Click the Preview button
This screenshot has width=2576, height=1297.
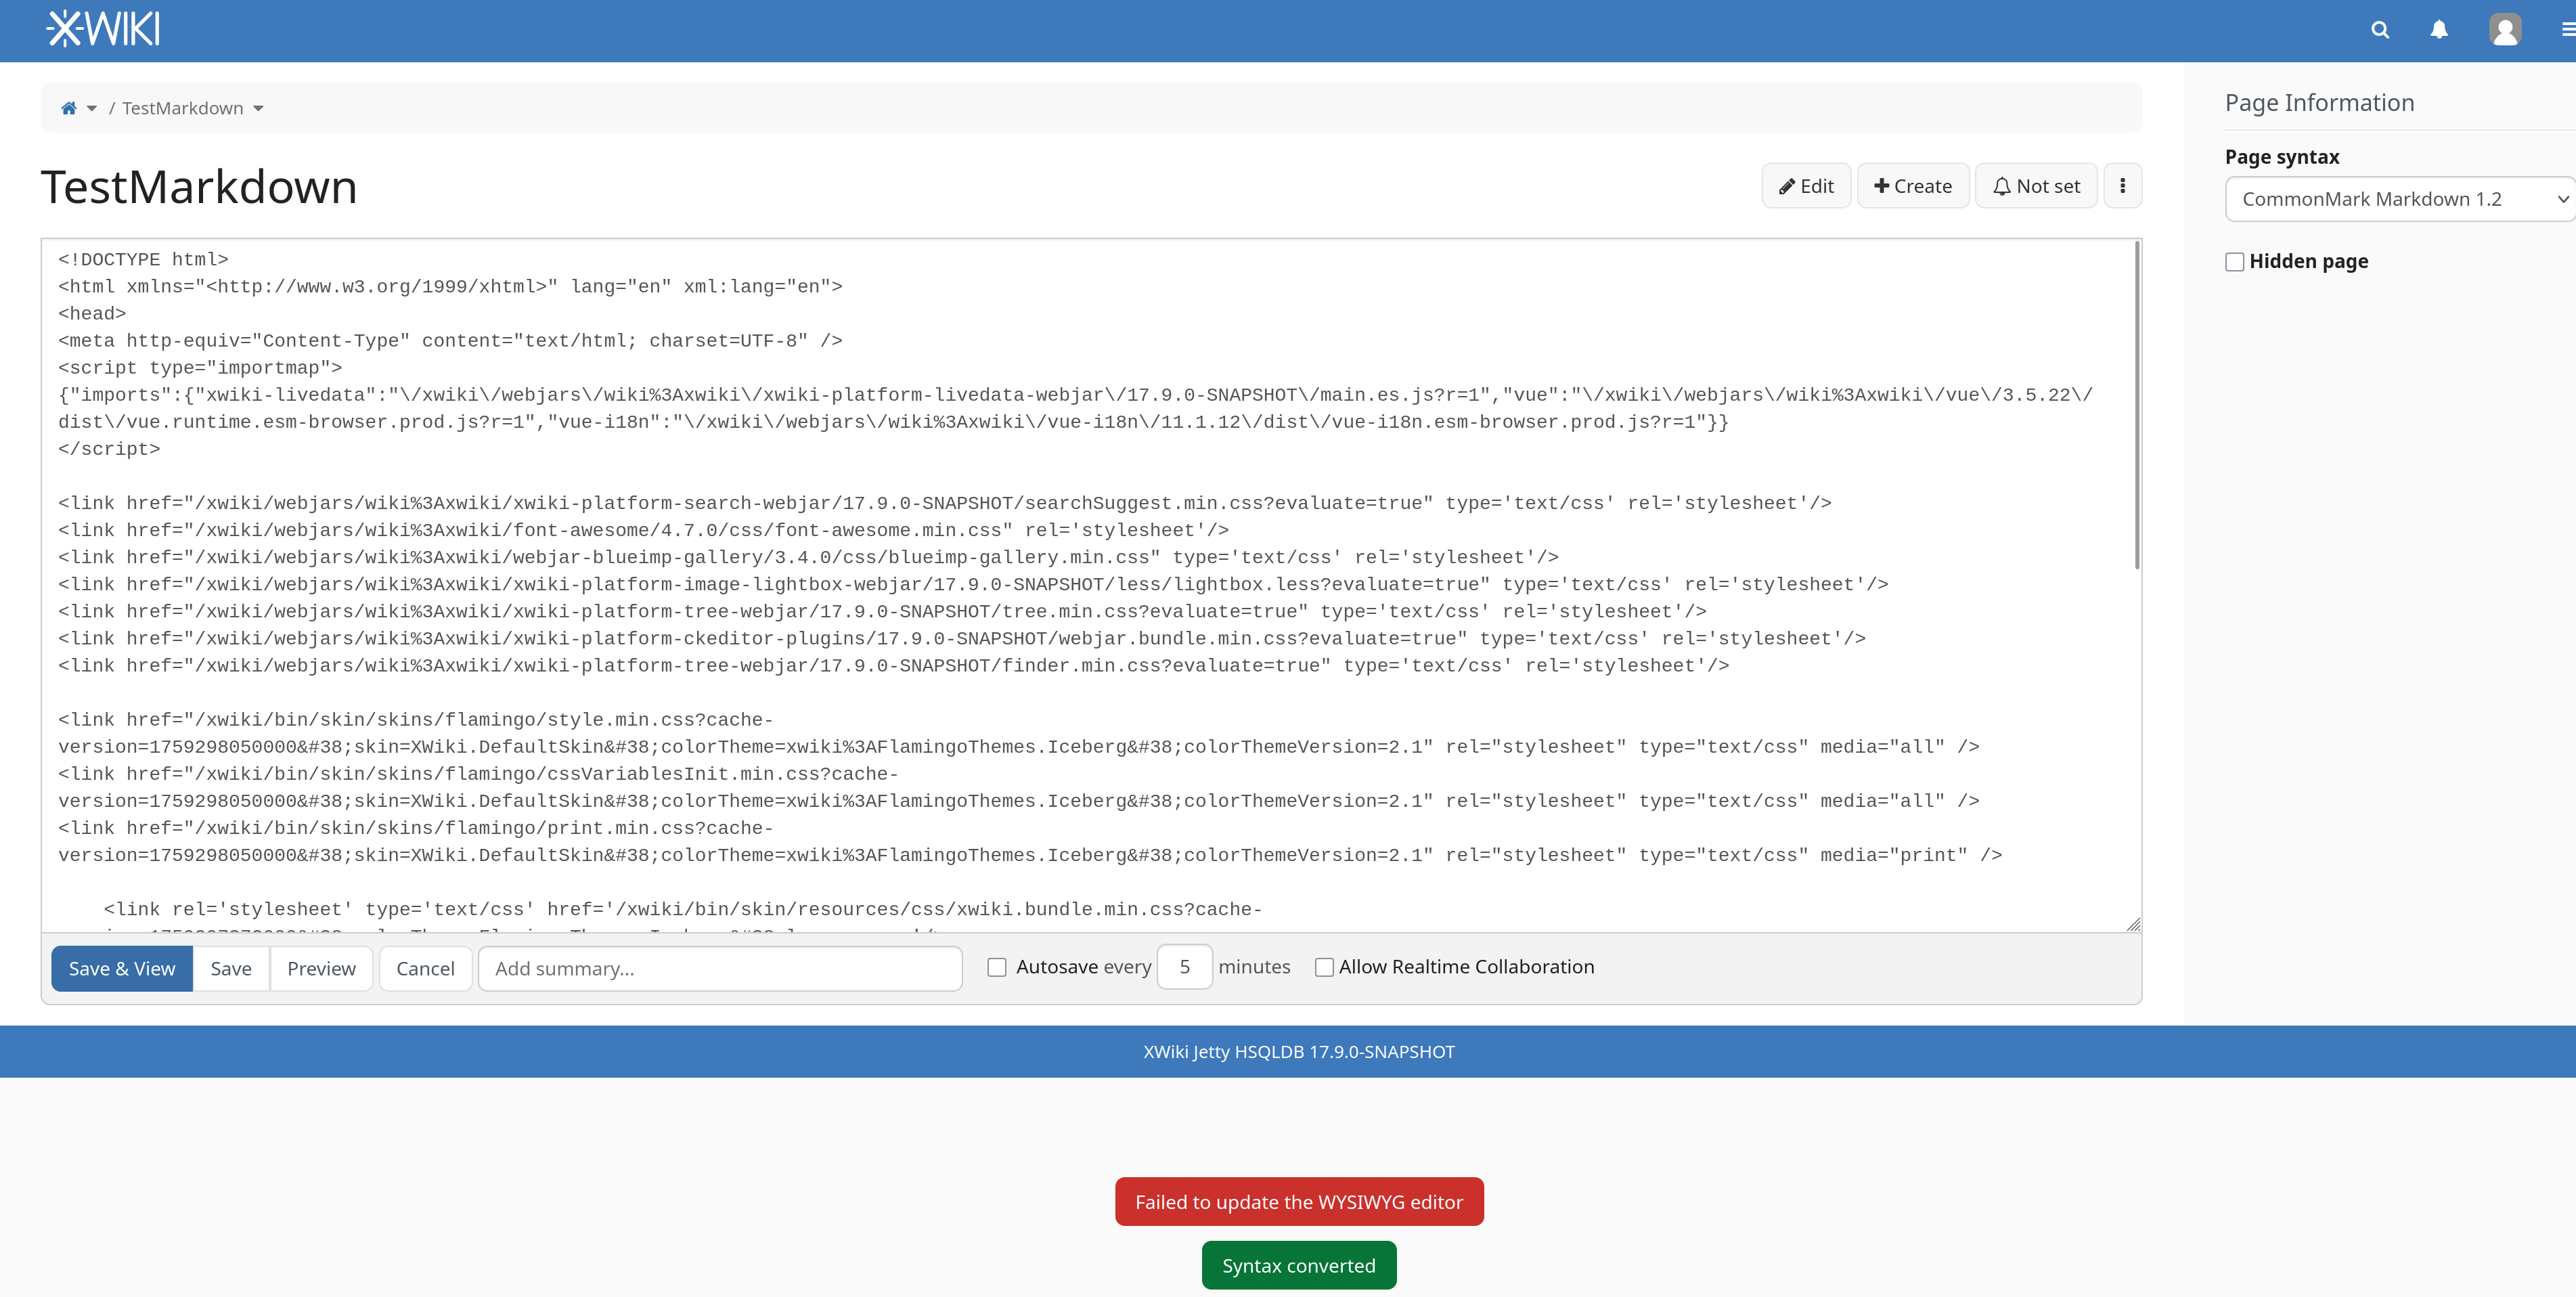[321, 968]
